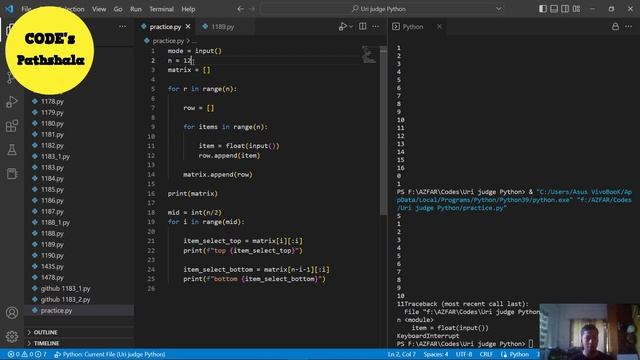Go forward with the navigation arrow
Image resolution: width=640 pixels, height=360 pixels.
click(x=252, y=9)
